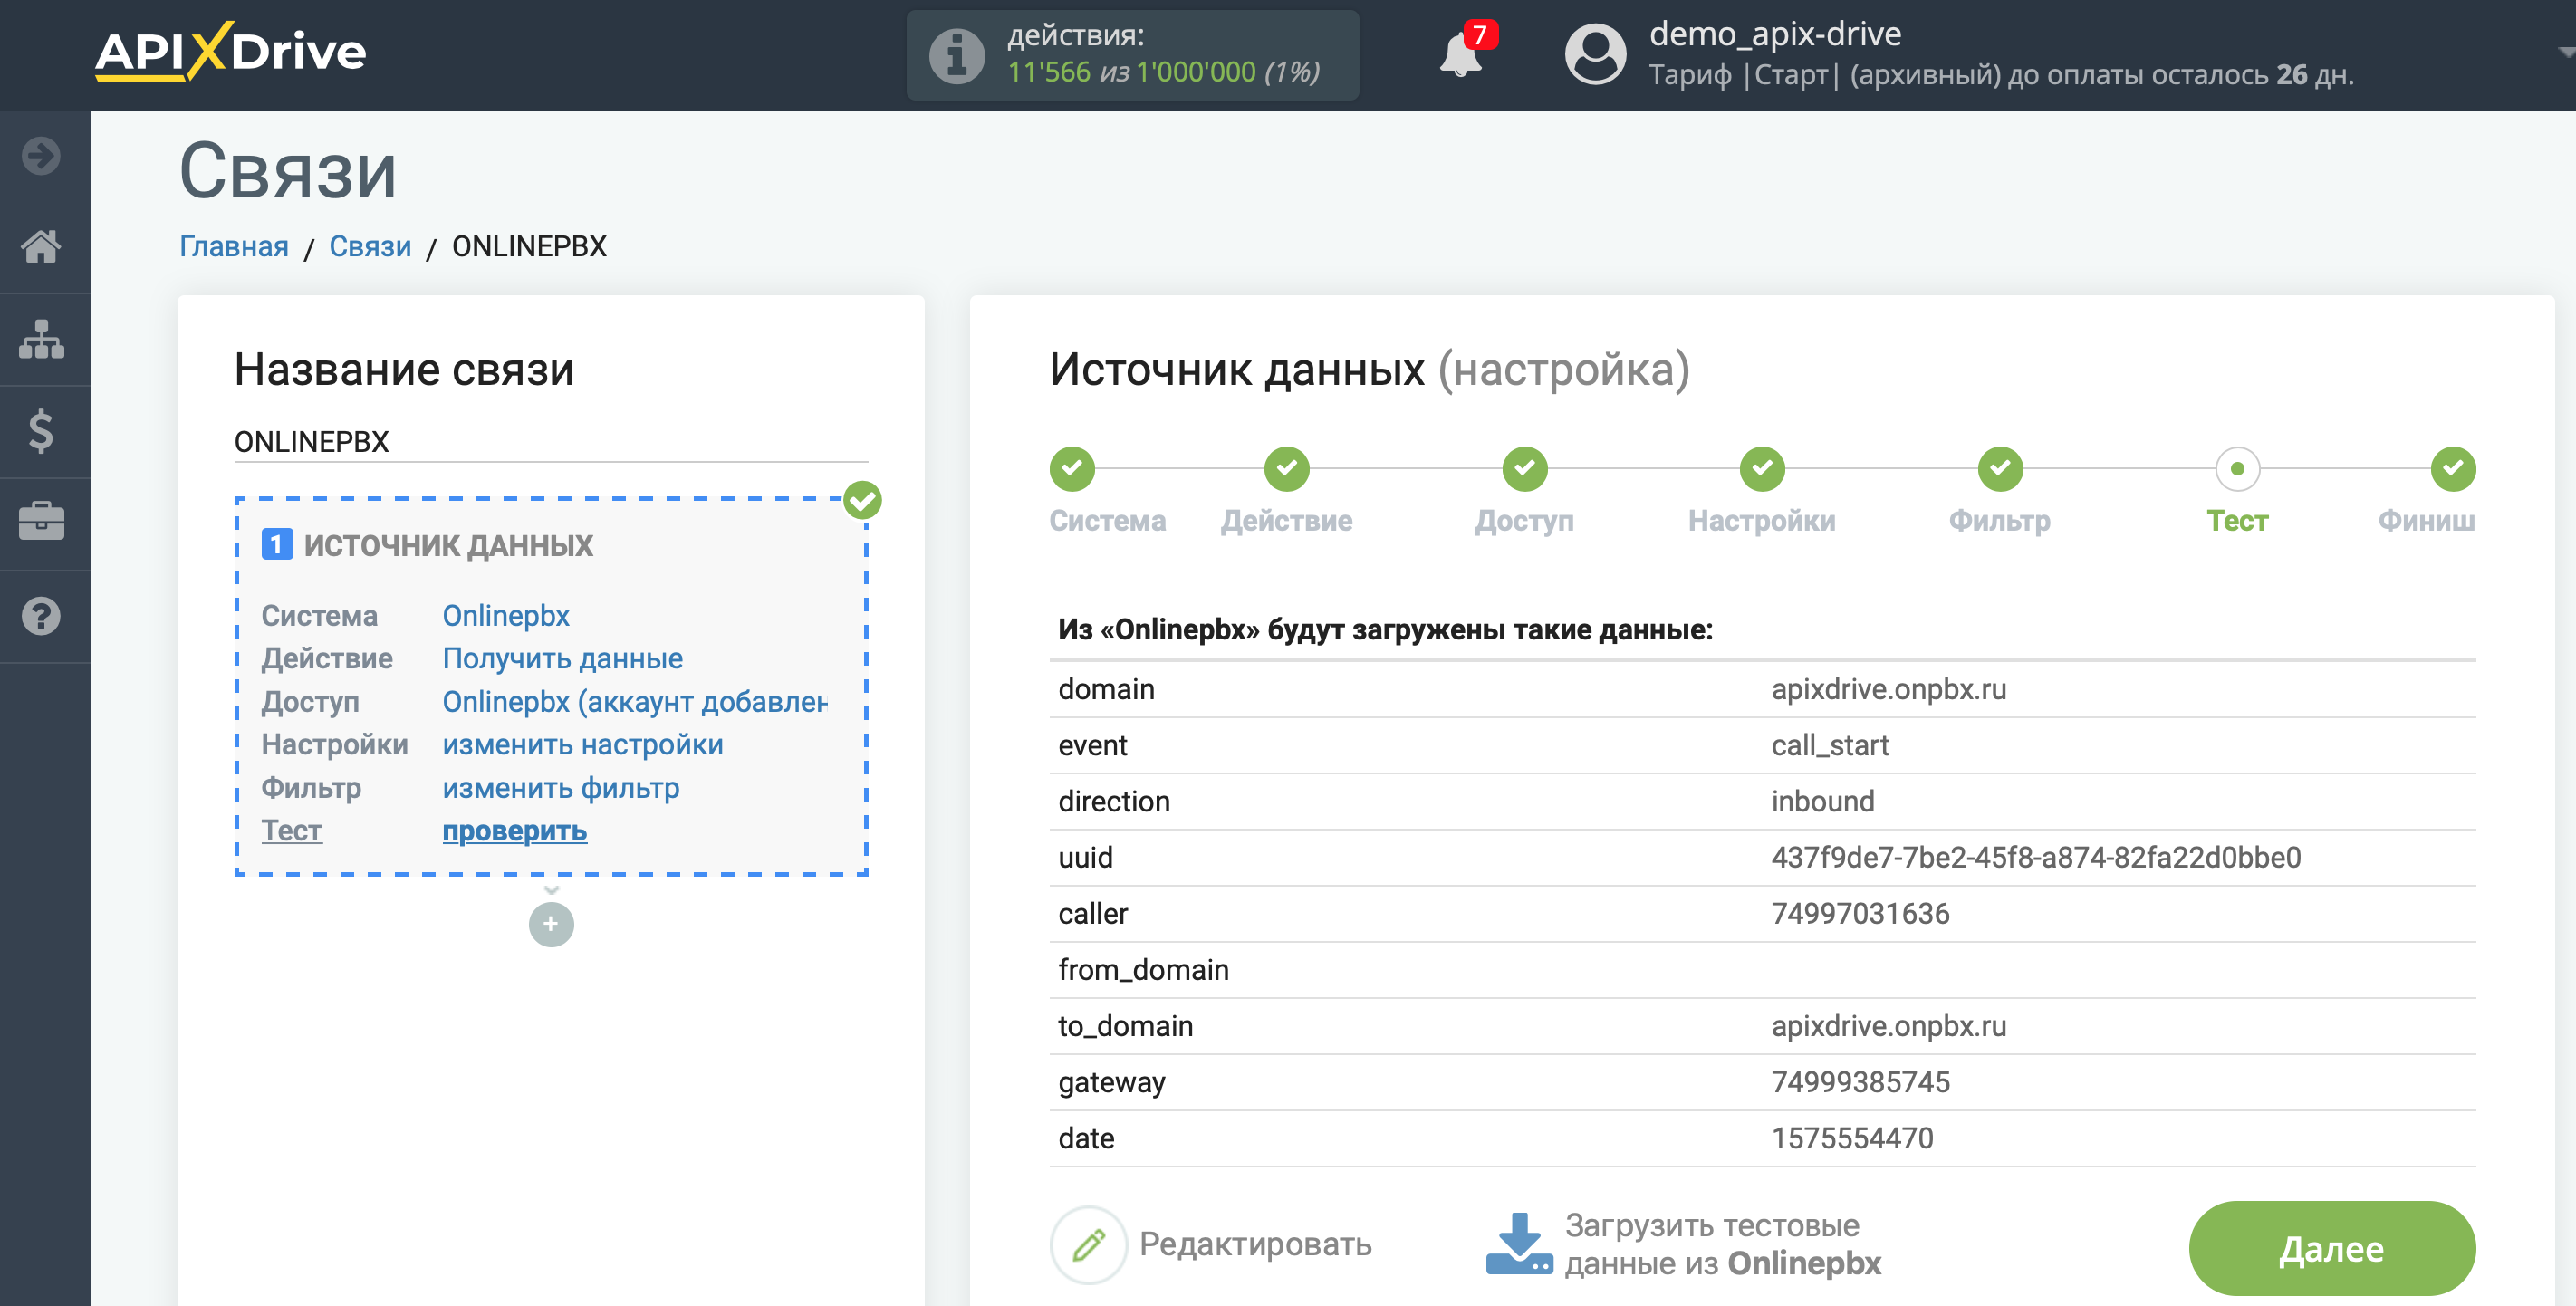Open the home sidebar icon

41,246
